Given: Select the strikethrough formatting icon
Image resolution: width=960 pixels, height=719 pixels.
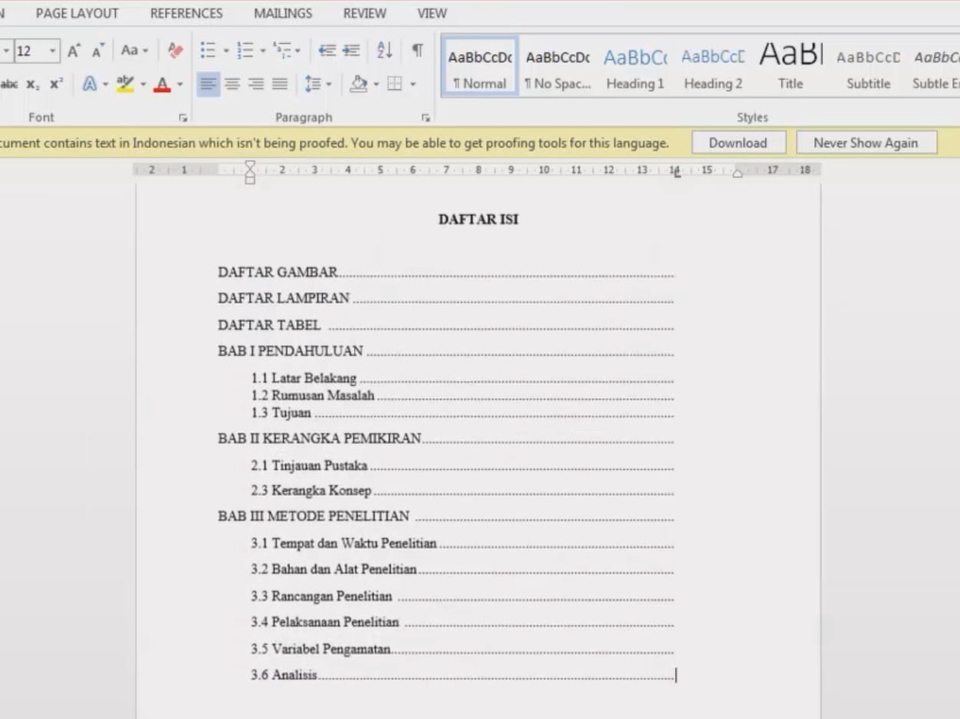Looking at the screenshot, I should coord(9,84).
